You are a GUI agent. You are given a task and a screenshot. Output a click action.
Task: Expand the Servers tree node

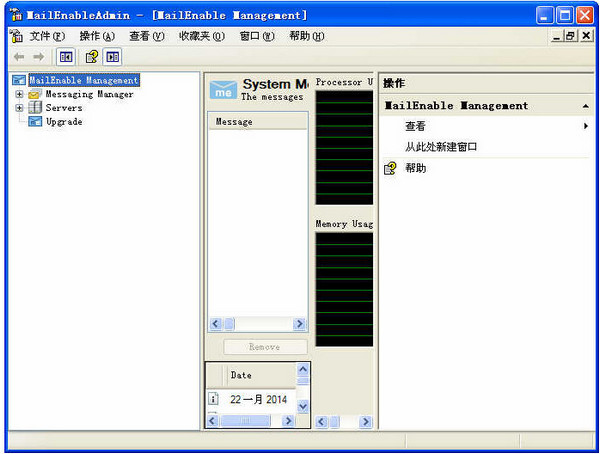click(x=19, y=108)
